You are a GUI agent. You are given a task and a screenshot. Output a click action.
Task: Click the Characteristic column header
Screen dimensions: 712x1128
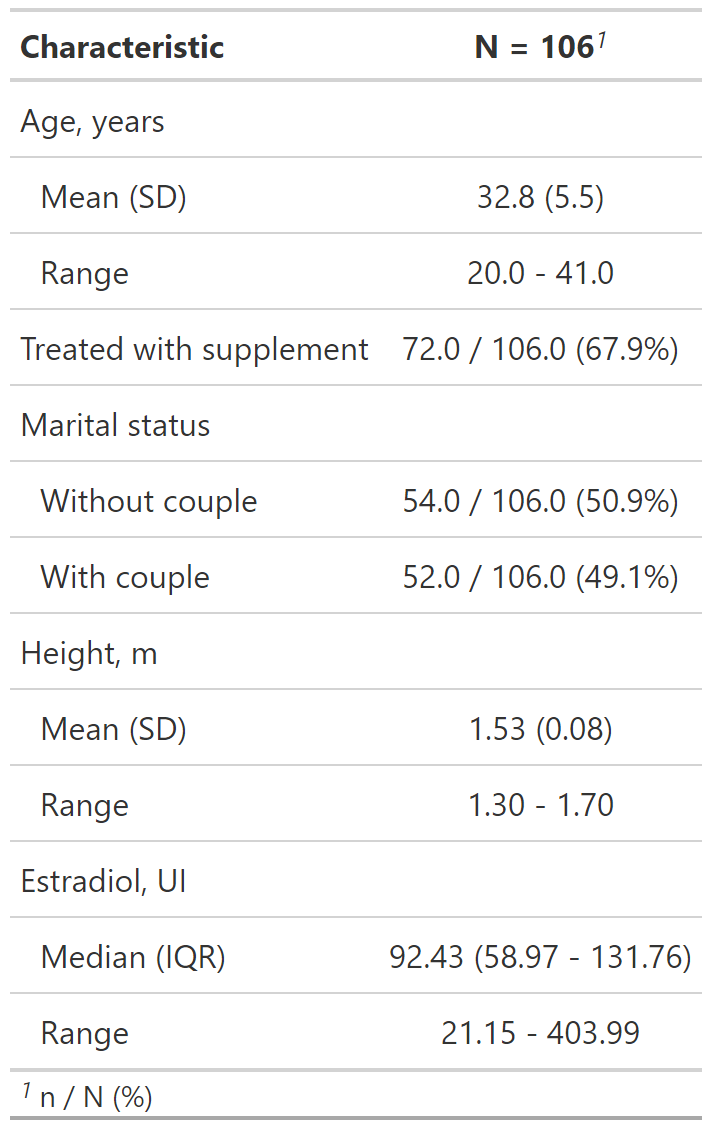pos(122,47)
